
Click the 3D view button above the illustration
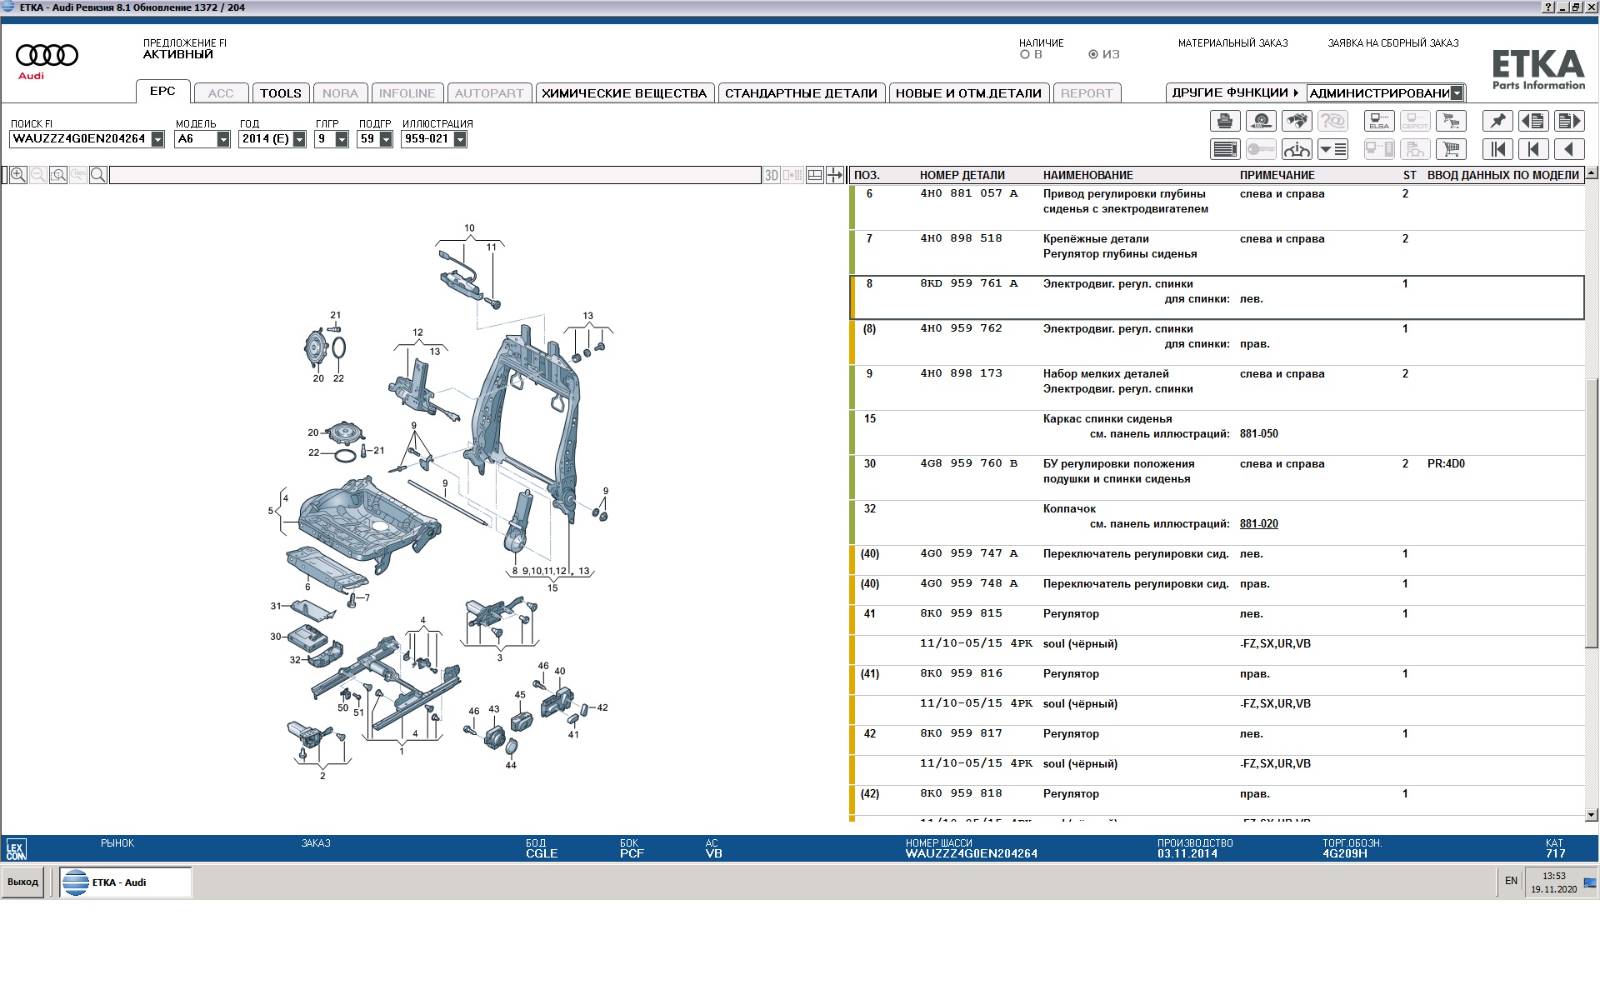(x=772, y=175)
